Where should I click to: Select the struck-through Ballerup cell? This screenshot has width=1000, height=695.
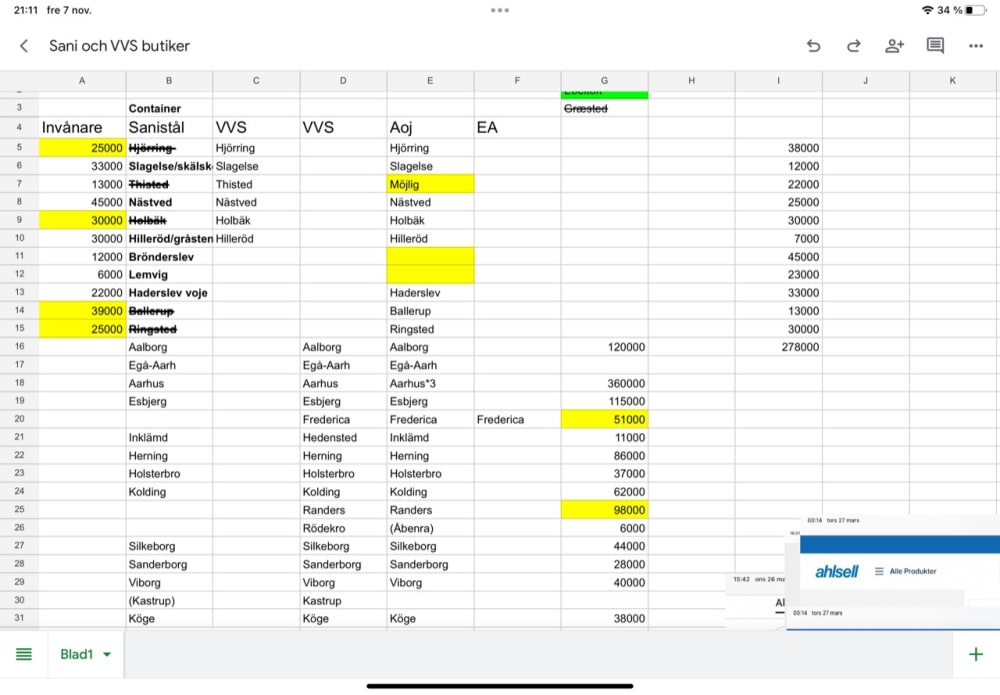tap(169, 311)
